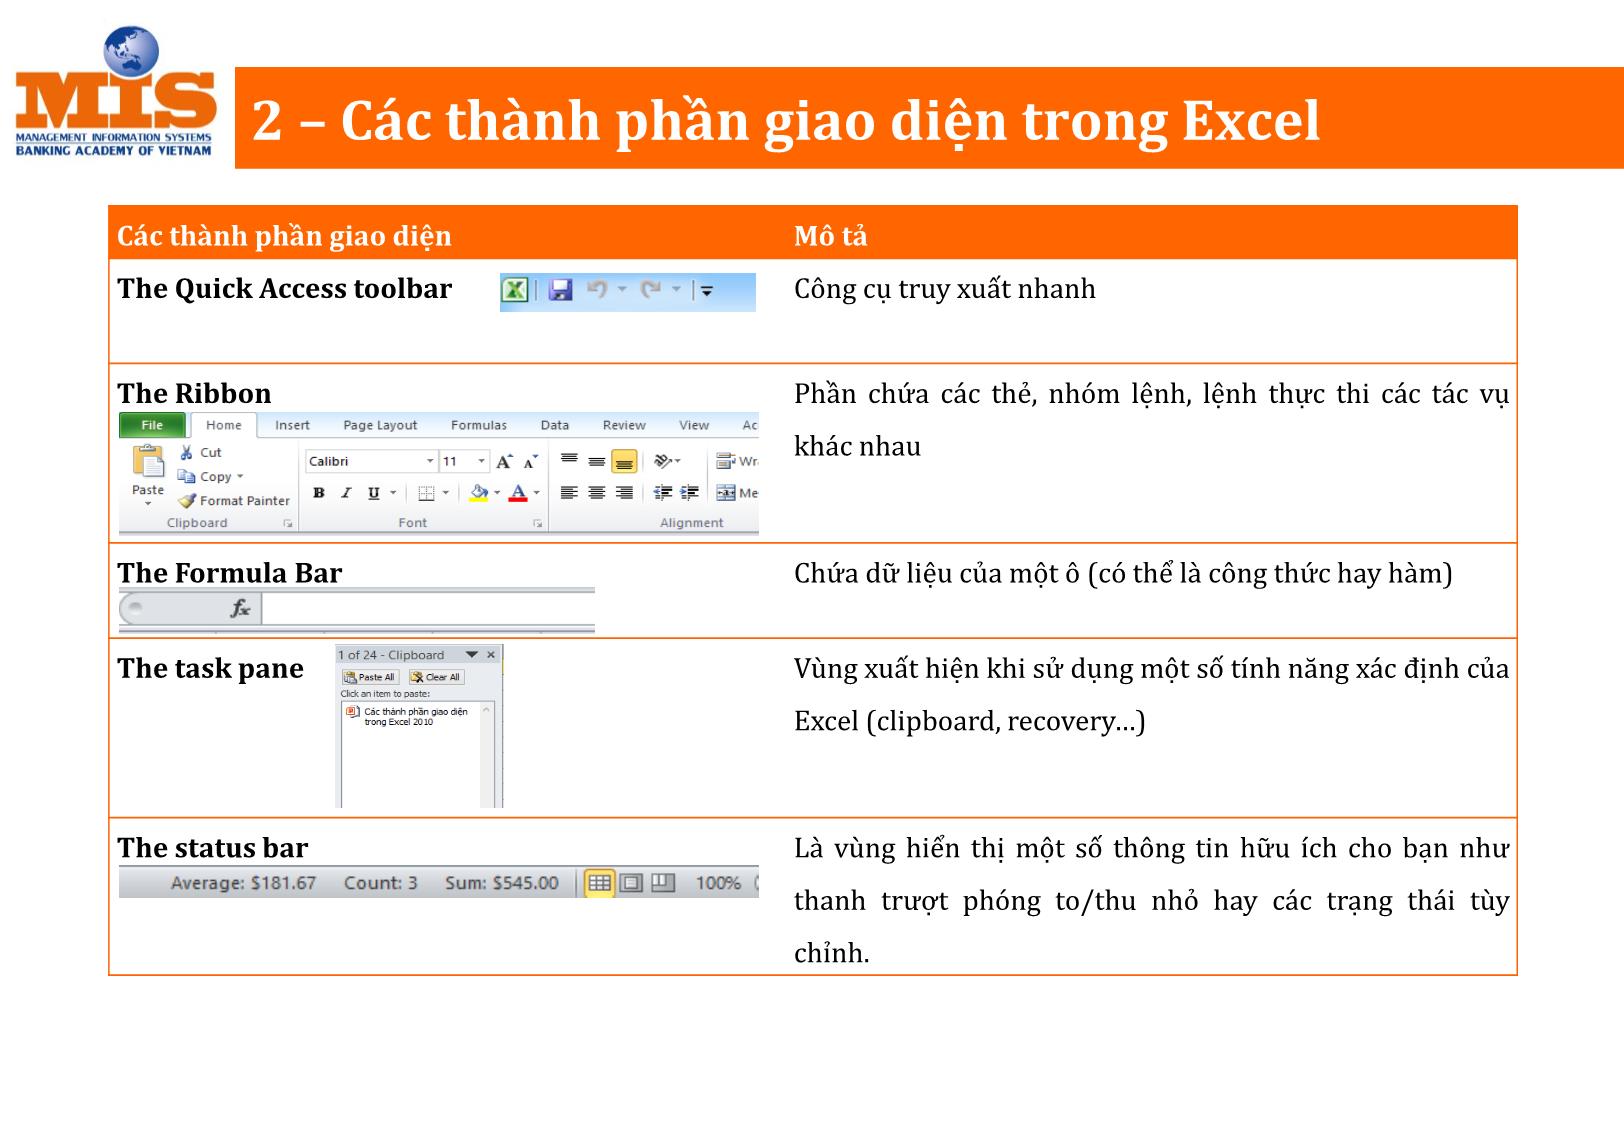This screenshot has width=1624, height=1124.
Task: Switch to the View ribbon tab
Action: click(694, 425)
